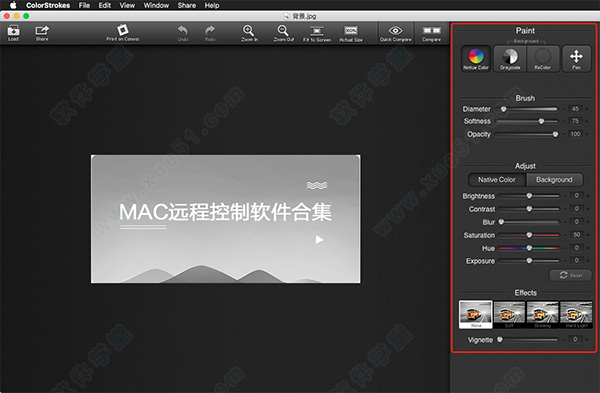
Task: Redo the last stroke
Action: (x=210, y=33)
